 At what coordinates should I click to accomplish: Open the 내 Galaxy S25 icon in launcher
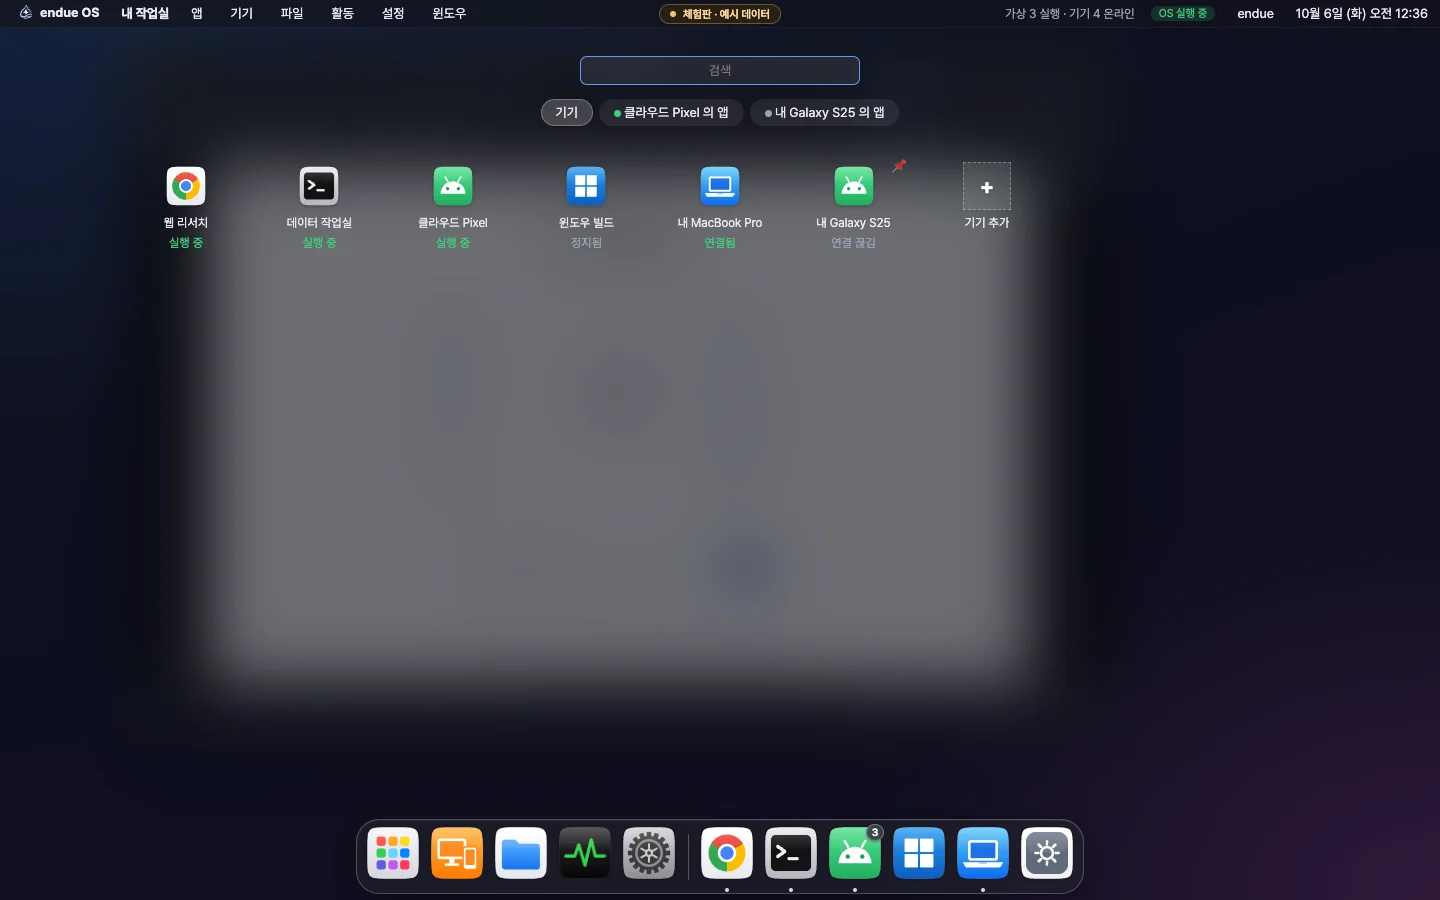(x=853, y=186)
